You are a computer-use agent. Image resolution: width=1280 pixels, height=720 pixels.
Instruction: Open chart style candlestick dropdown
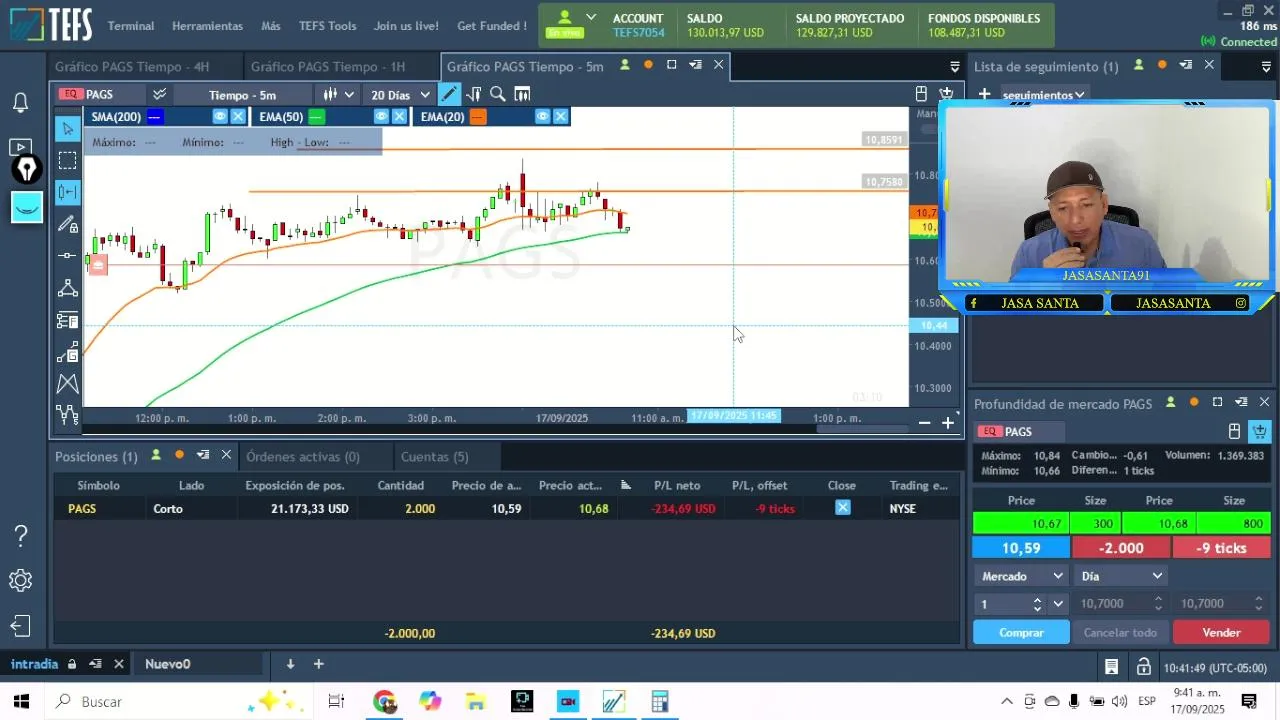[337, 94]
